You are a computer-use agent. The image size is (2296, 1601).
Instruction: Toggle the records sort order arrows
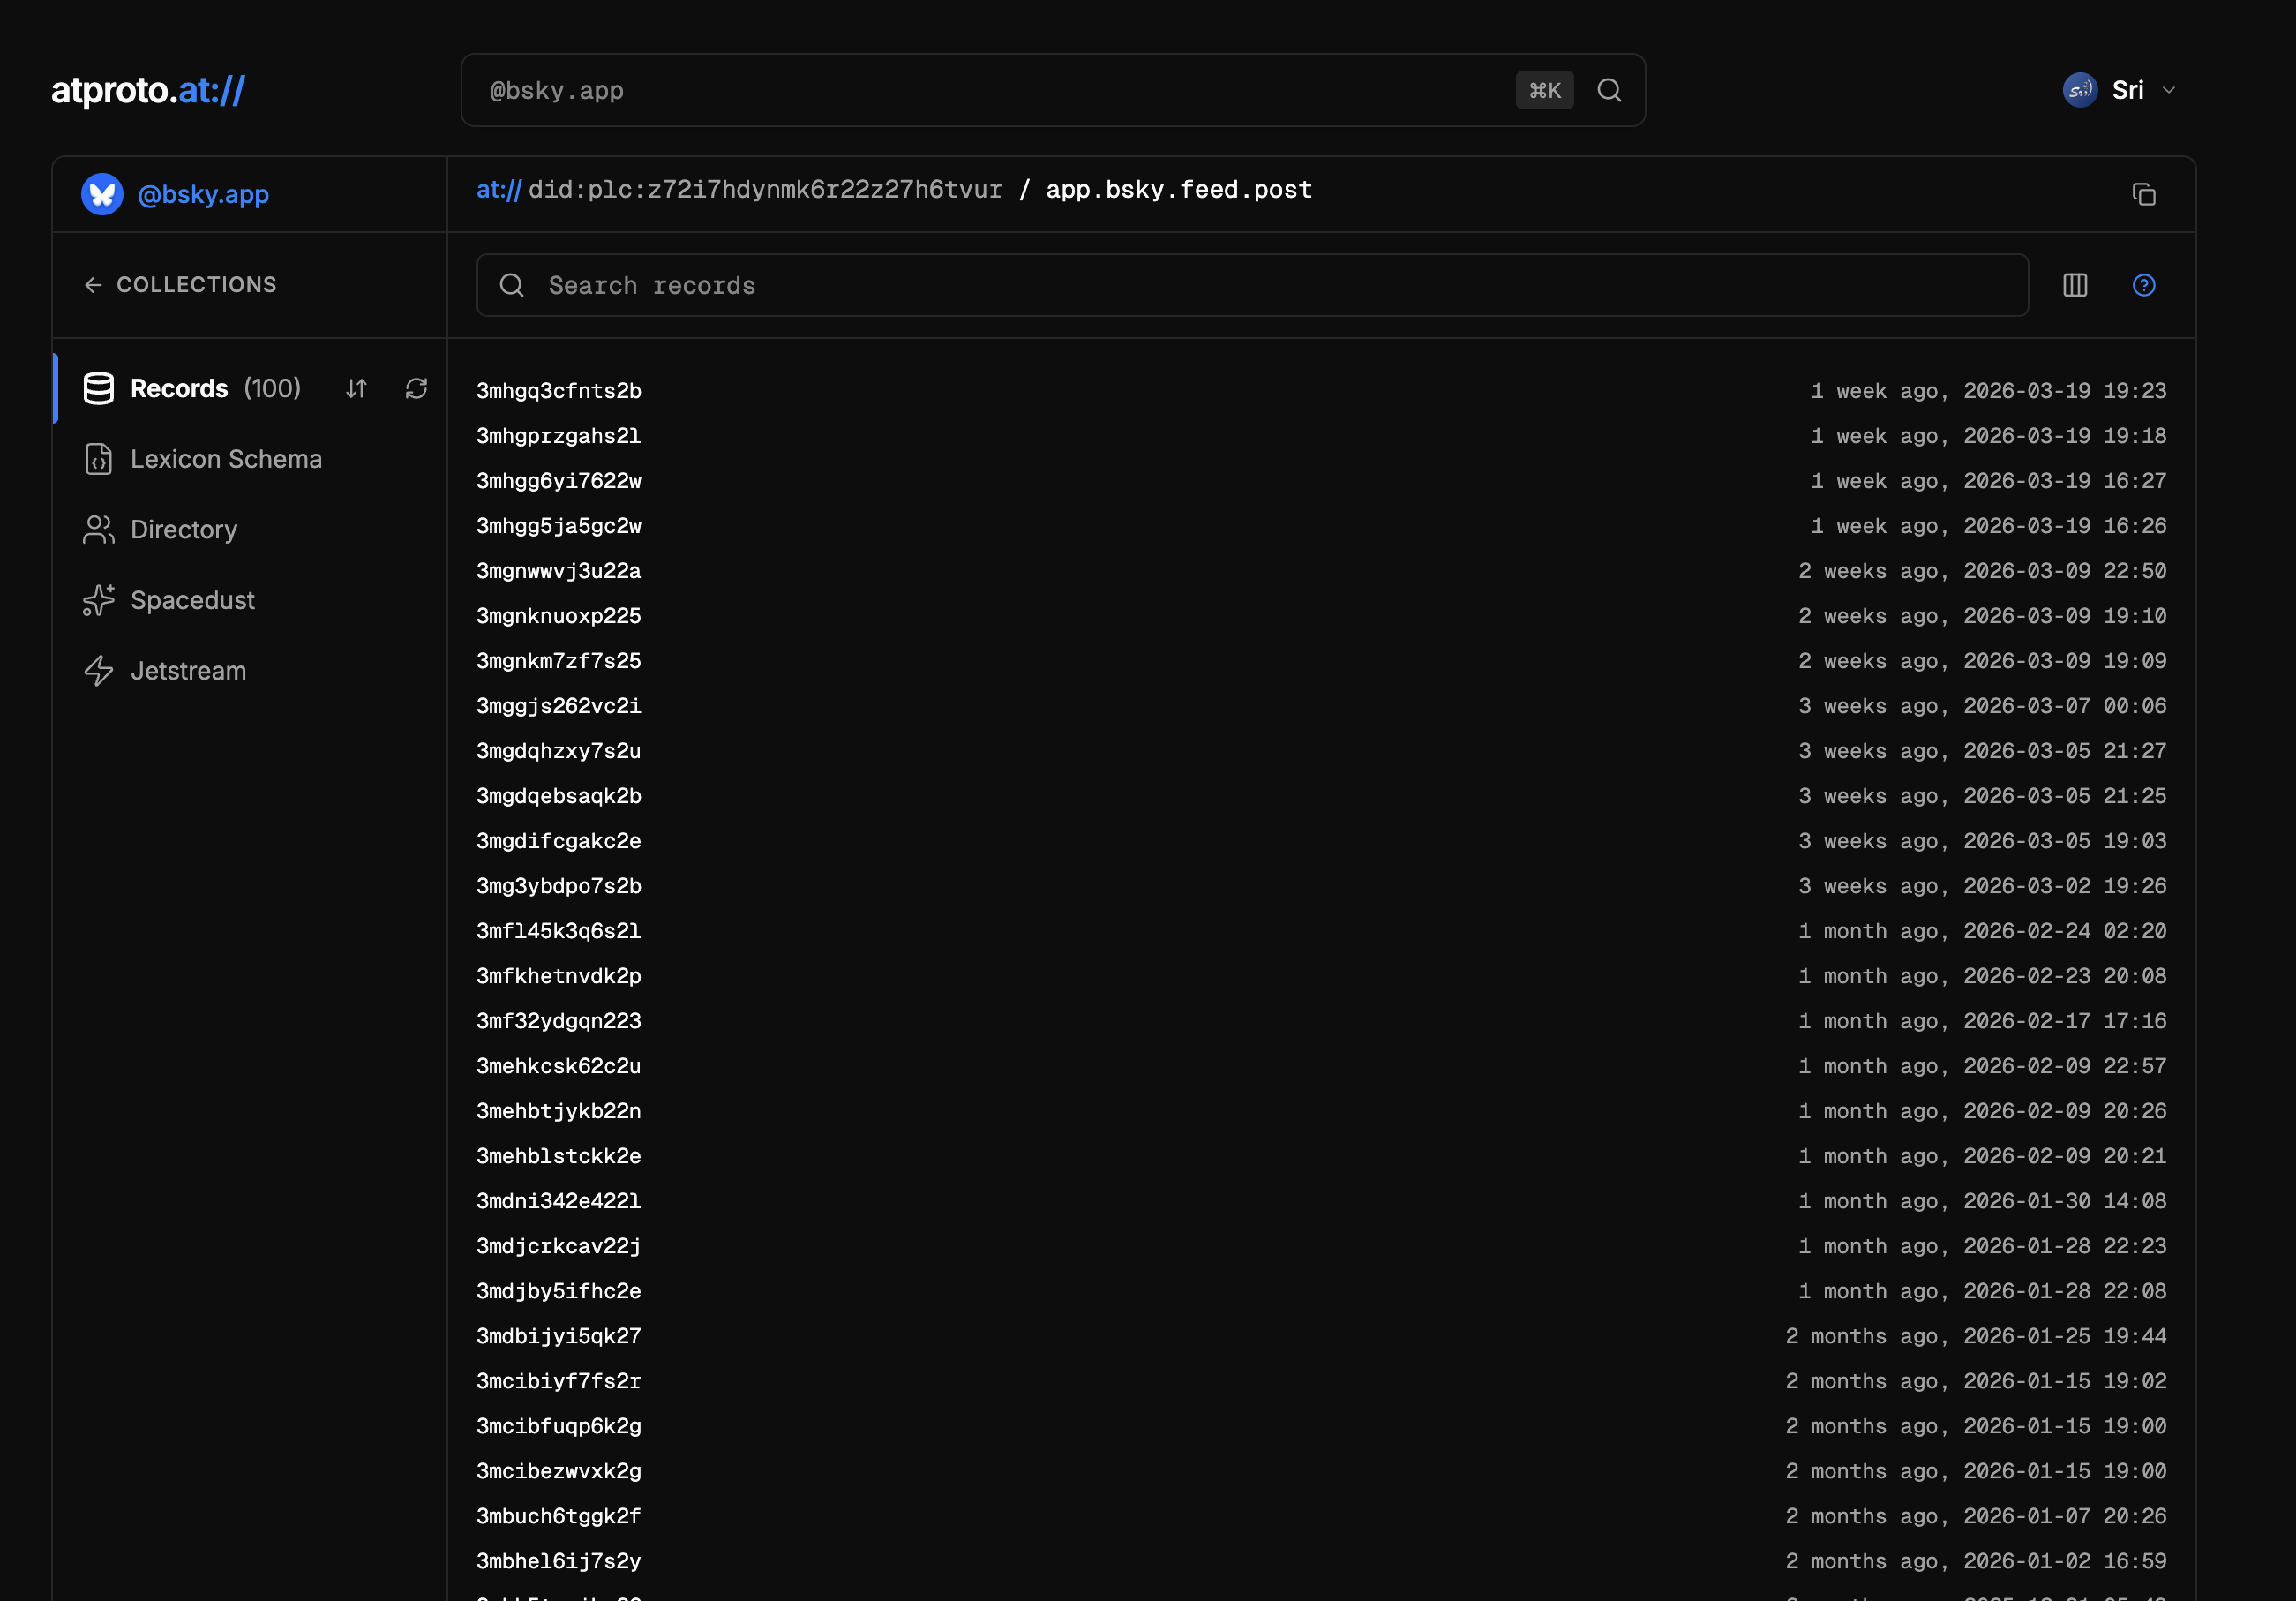click(x=357, y=388)
